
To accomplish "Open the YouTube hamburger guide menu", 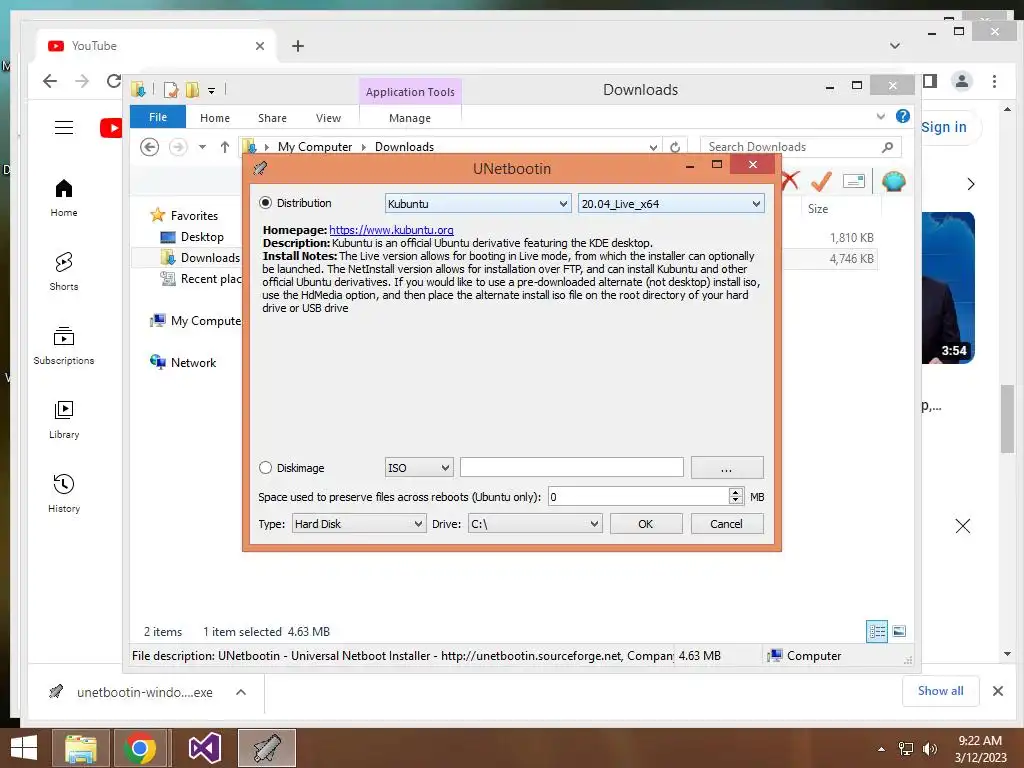I will pyautogui.click(x=64, y=127).
